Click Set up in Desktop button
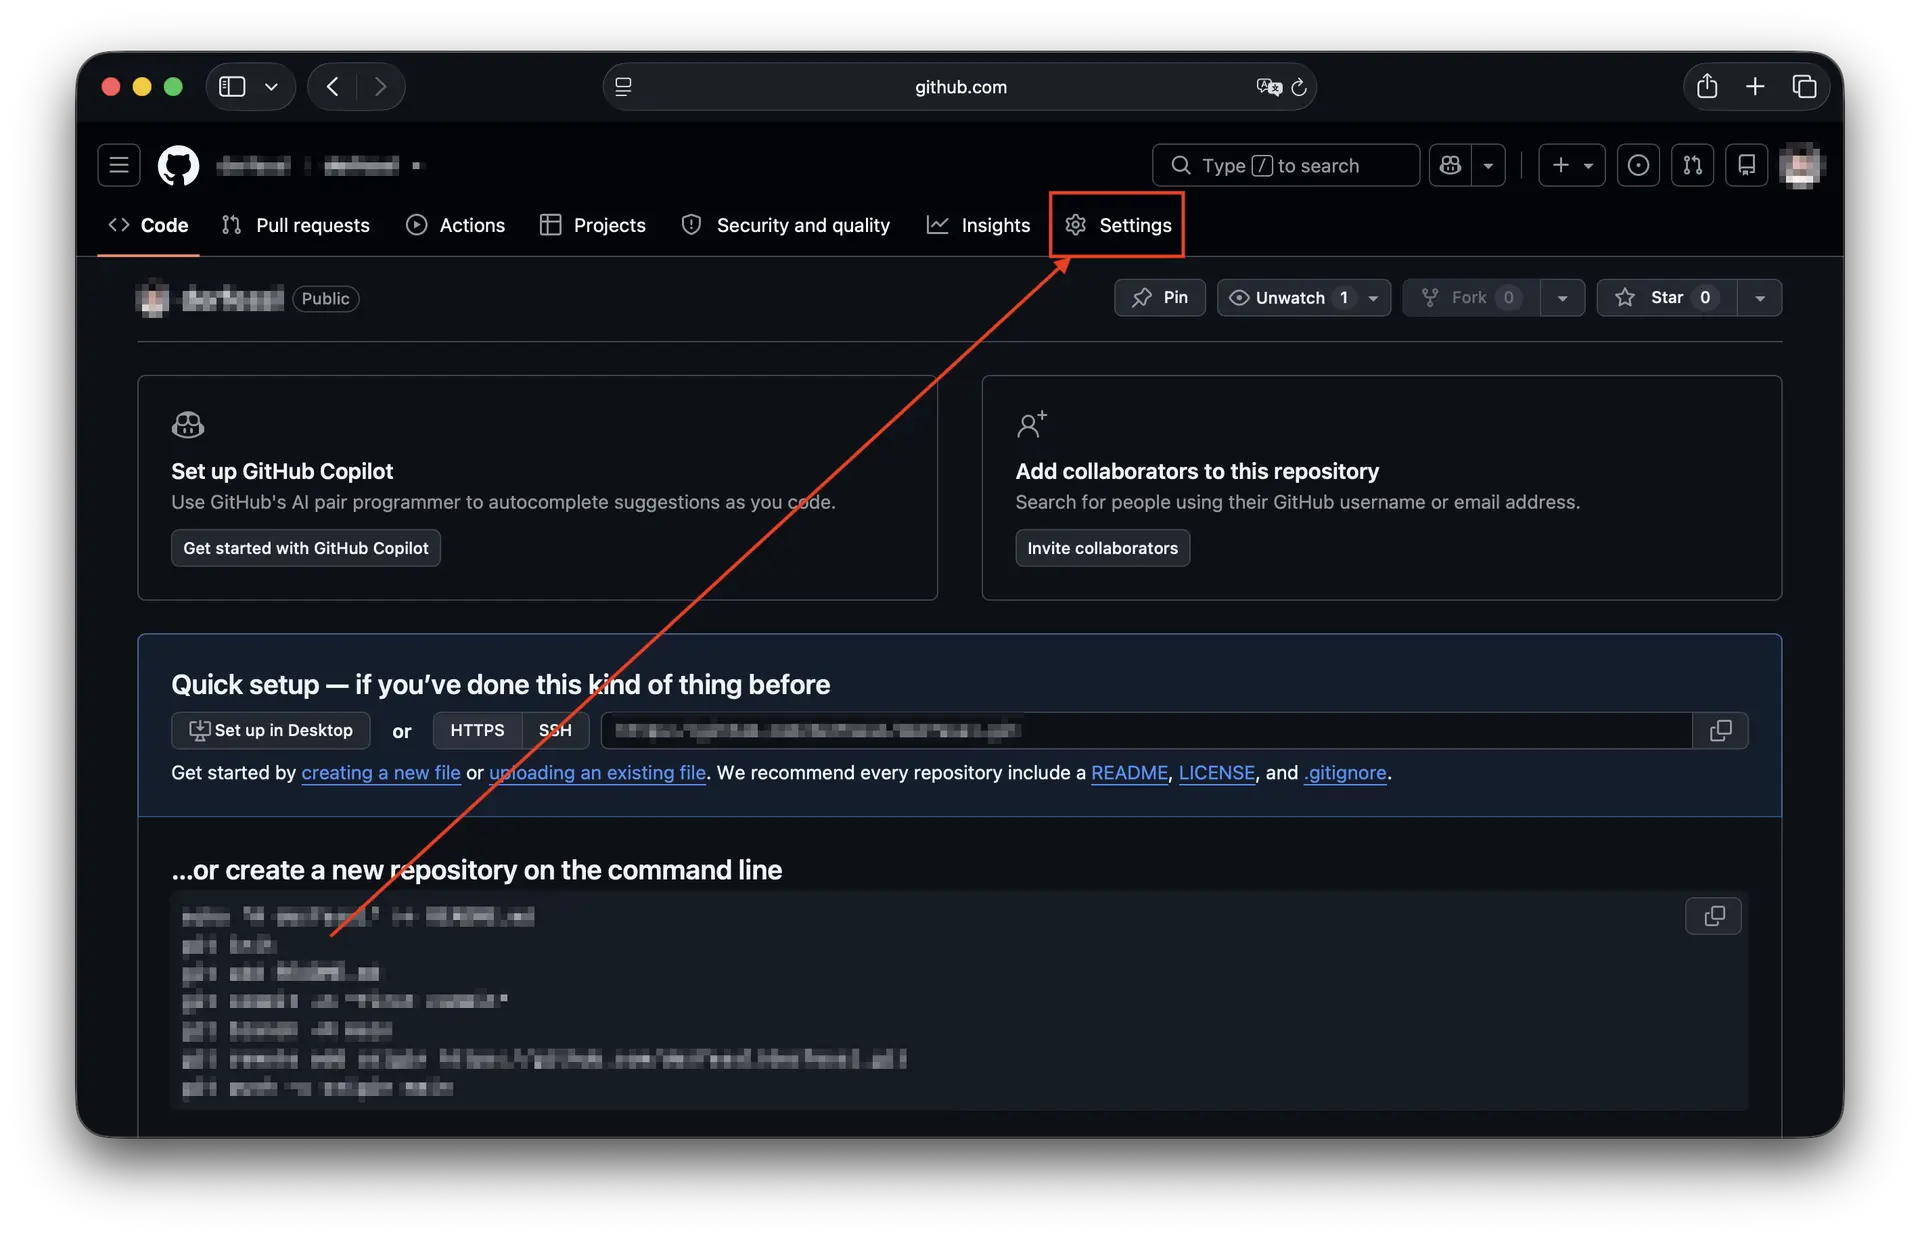The image size is (1920, 1238). point(271,730)
